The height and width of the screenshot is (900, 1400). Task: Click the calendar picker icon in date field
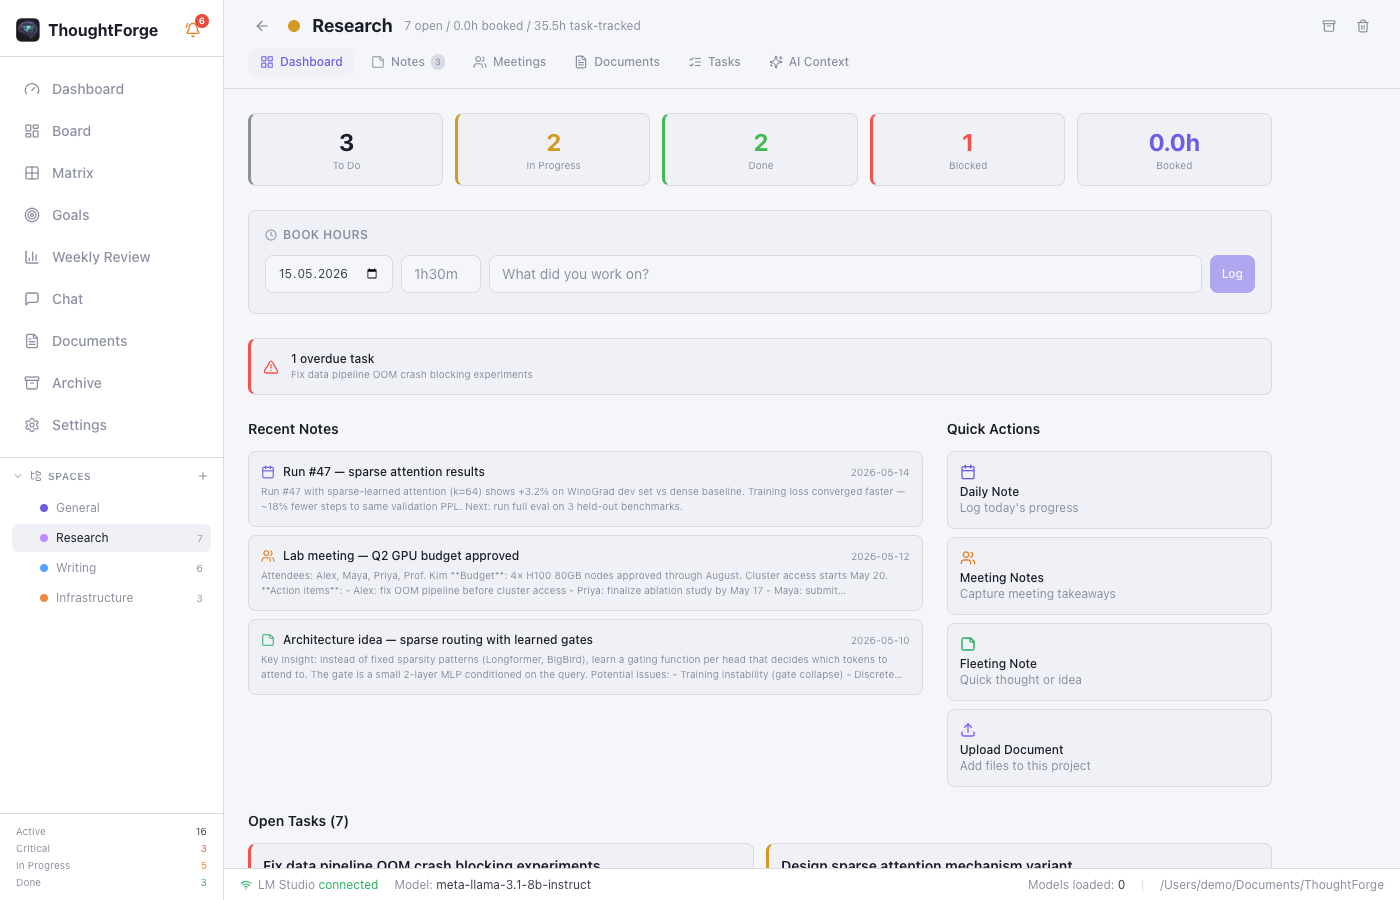[x=372, y=274]
